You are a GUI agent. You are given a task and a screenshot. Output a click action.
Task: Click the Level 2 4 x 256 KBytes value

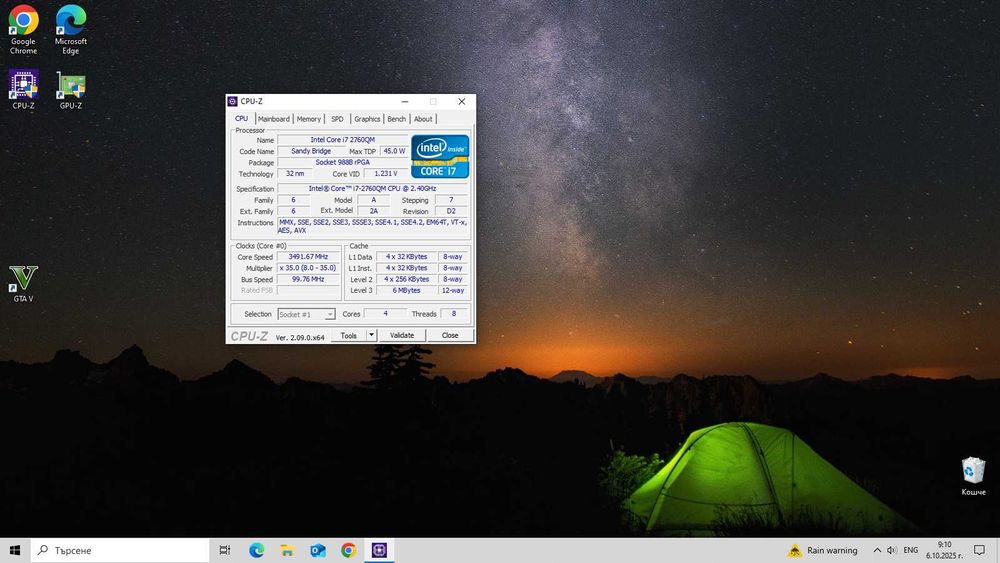406,279
